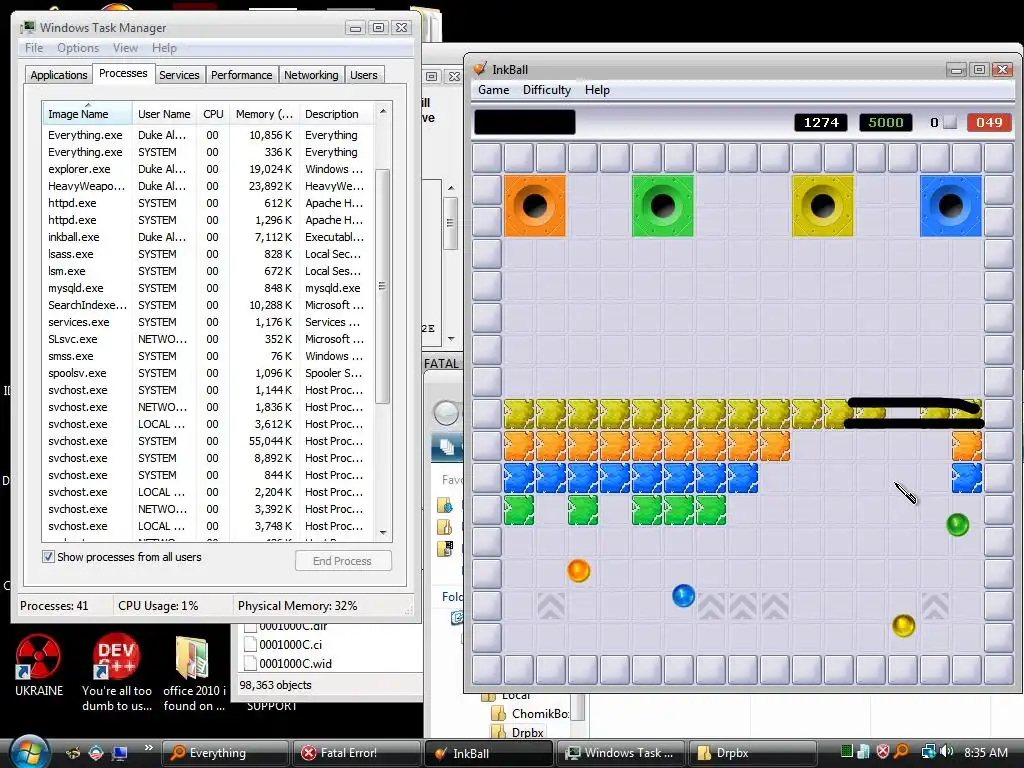
Task: Select the mysqld.exe process row
Action: pos(208,288)
